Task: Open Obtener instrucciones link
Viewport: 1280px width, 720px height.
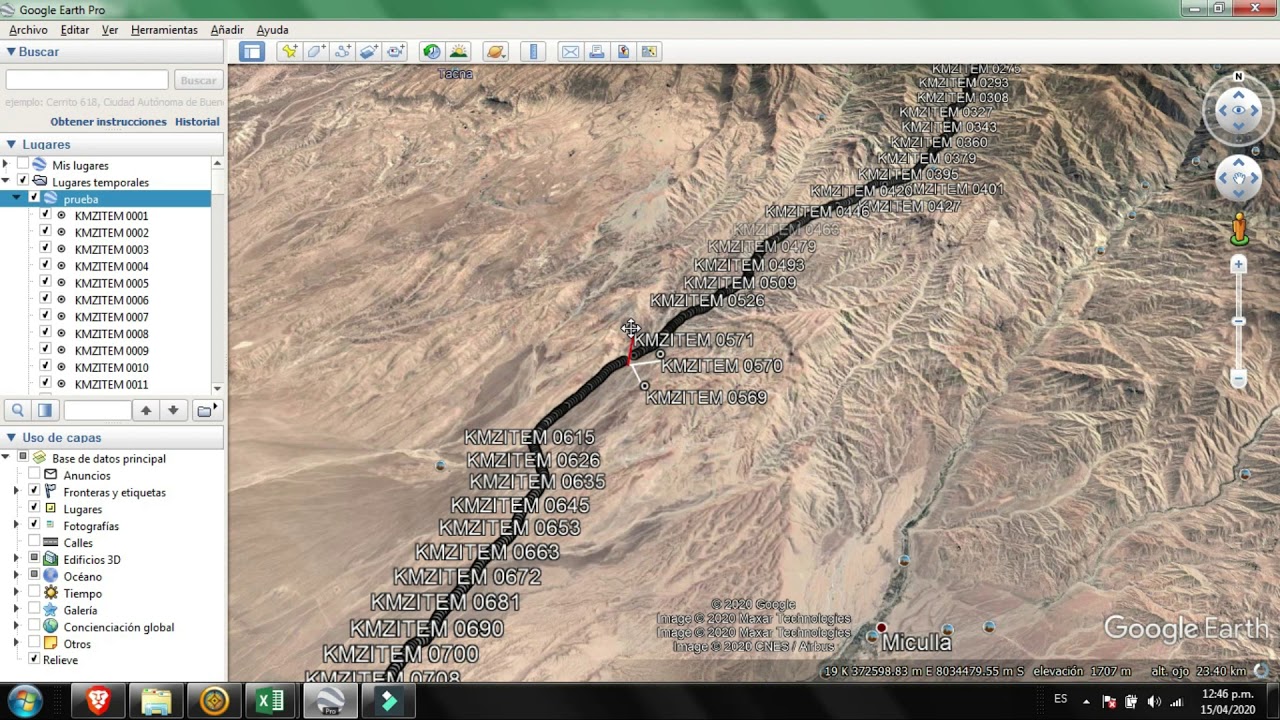Action: [108, 121]
